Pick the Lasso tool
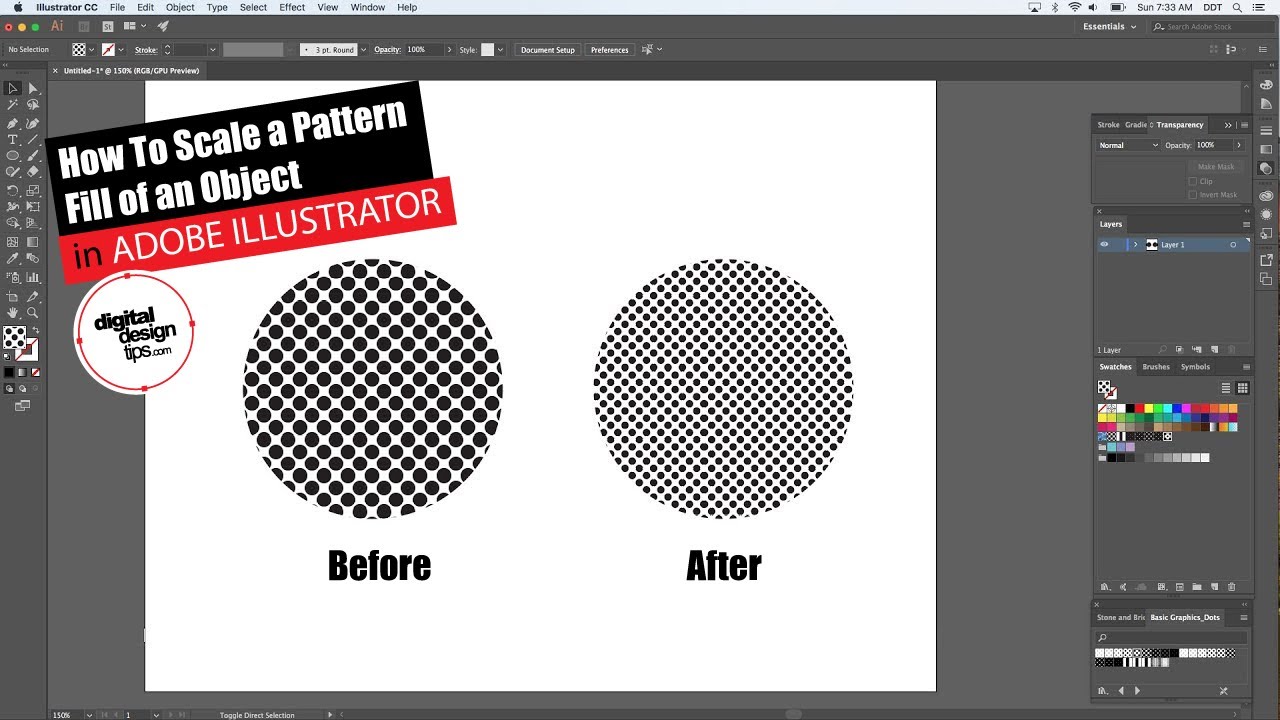 coord(32,105)
